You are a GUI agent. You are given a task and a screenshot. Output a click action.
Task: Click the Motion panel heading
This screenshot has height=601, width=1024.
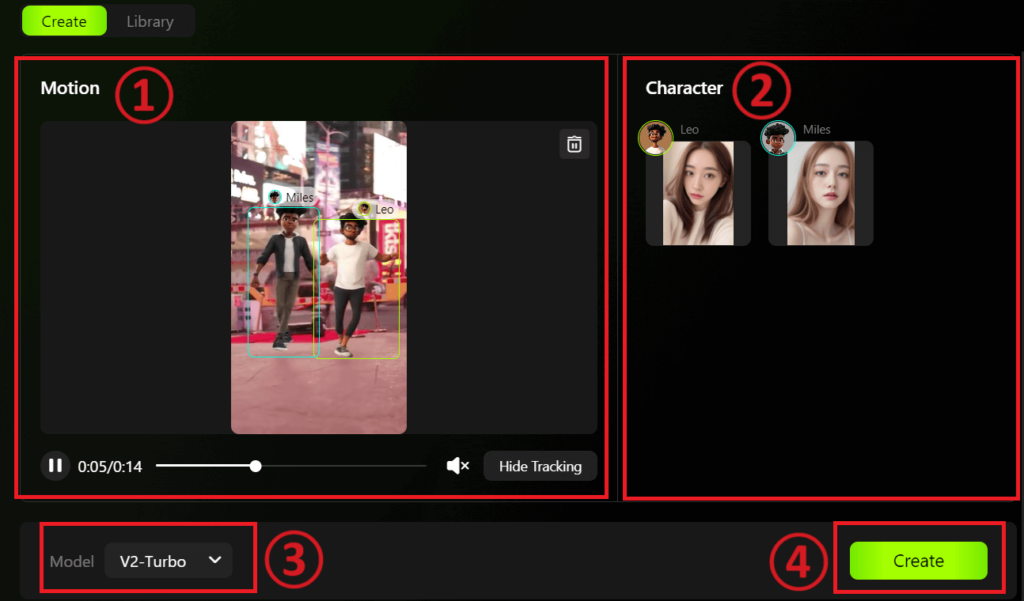click(70, 88)
